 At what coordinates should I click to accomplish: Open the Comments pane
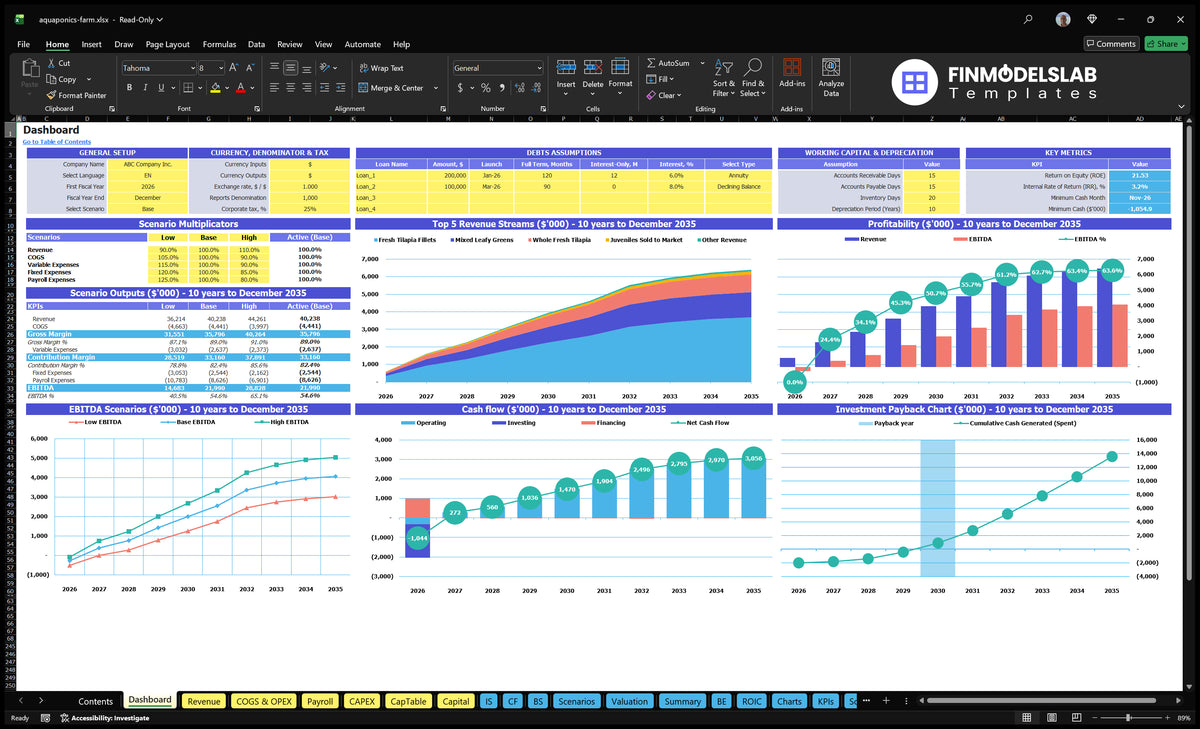[x=1111, y=44]
